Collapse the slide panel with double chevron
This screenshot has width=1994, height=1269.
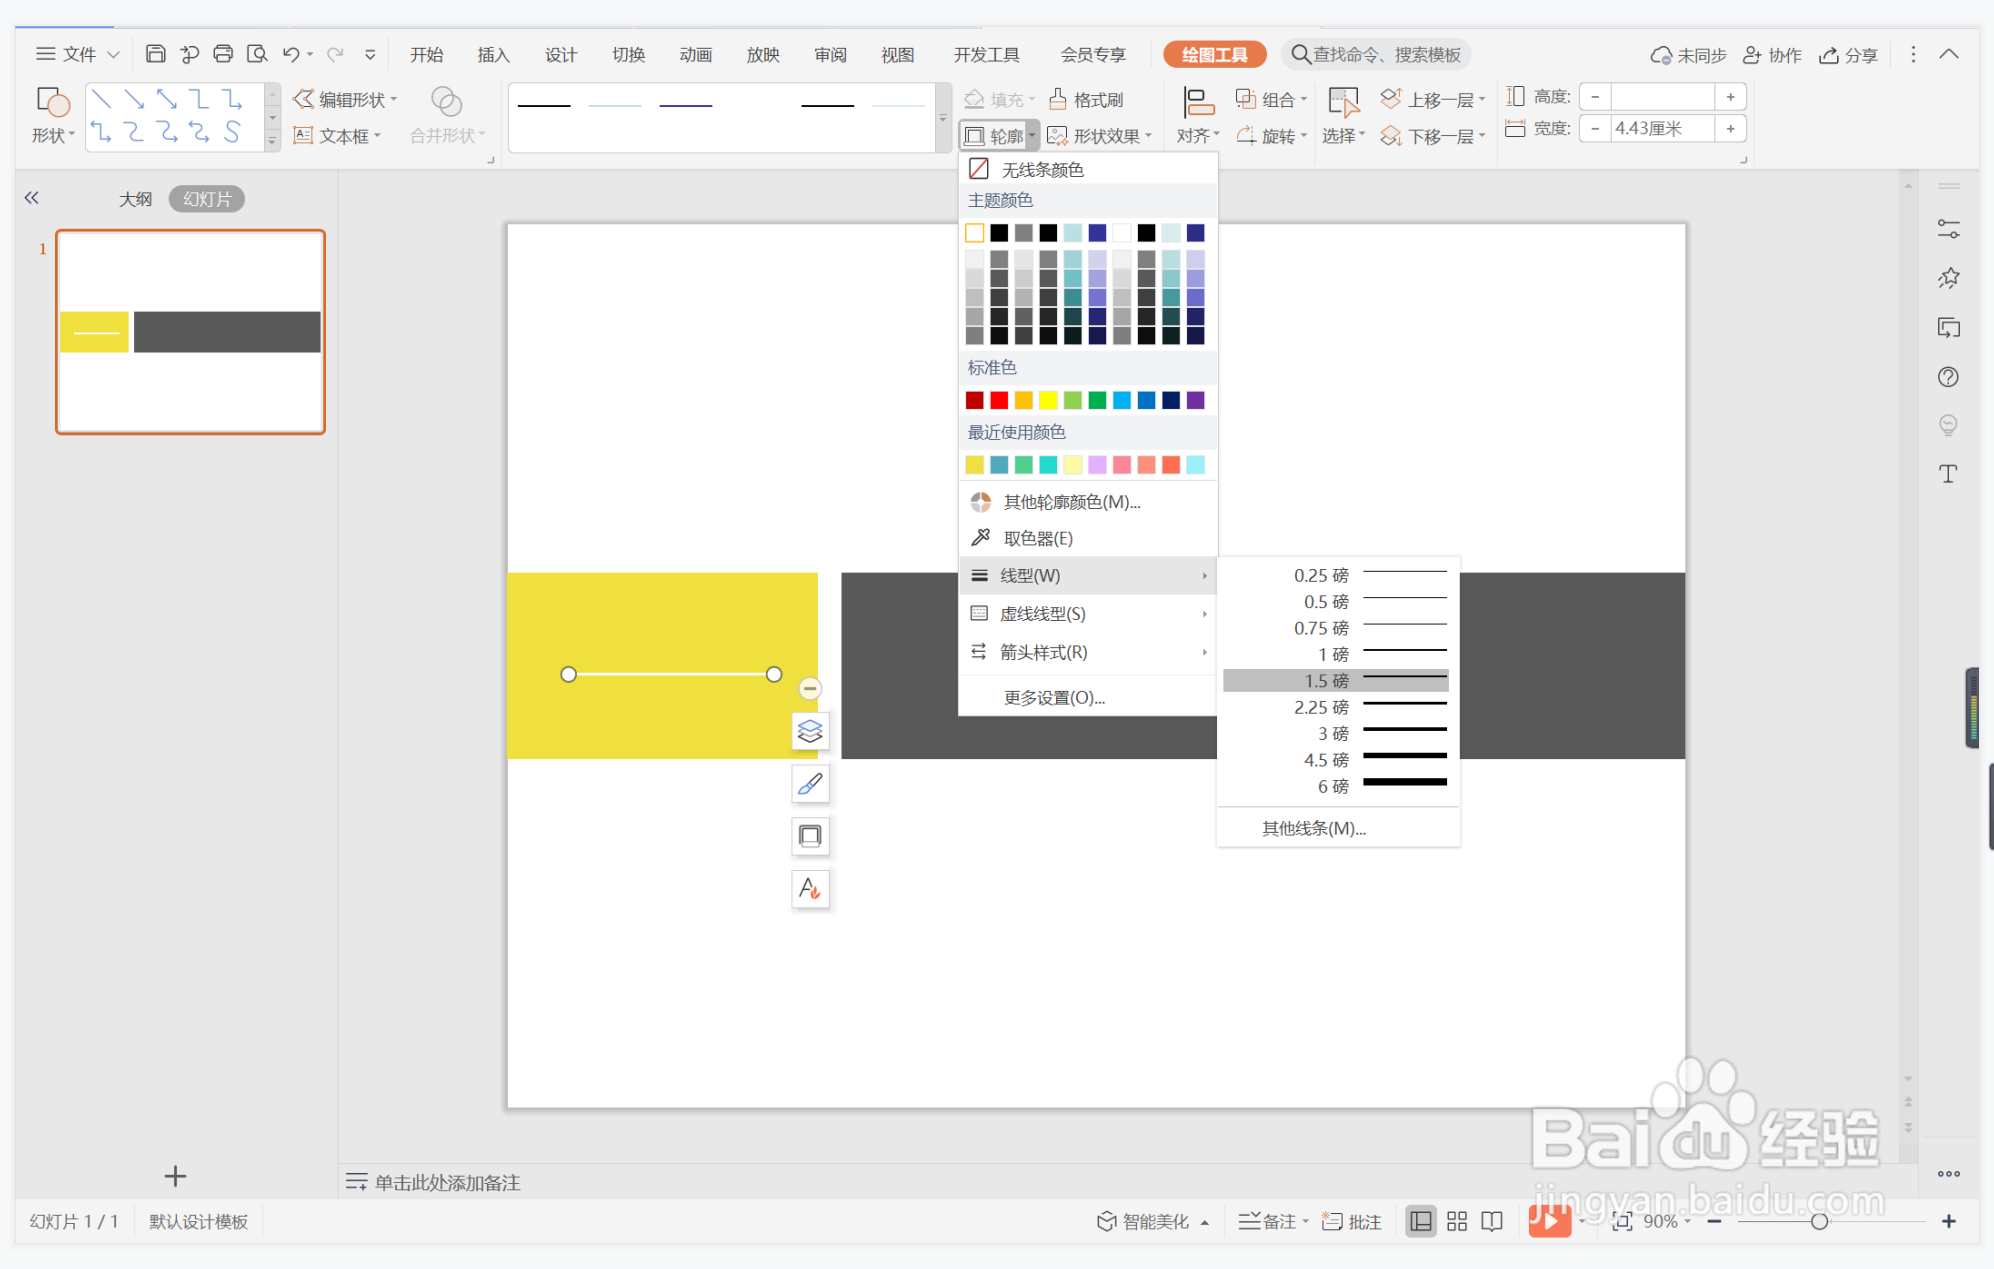pyautogui.click(x=32, y=198)
